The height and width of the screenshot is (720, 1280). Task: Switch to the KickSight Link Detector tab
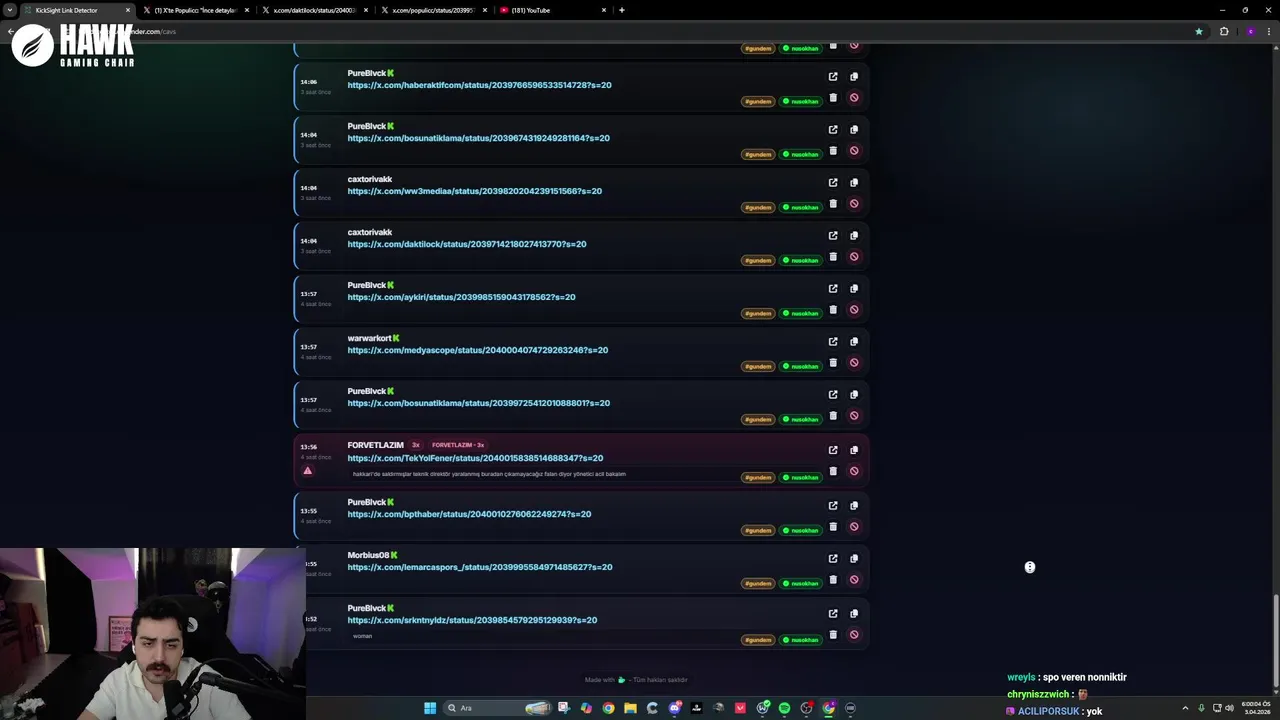tap(75, 10)
